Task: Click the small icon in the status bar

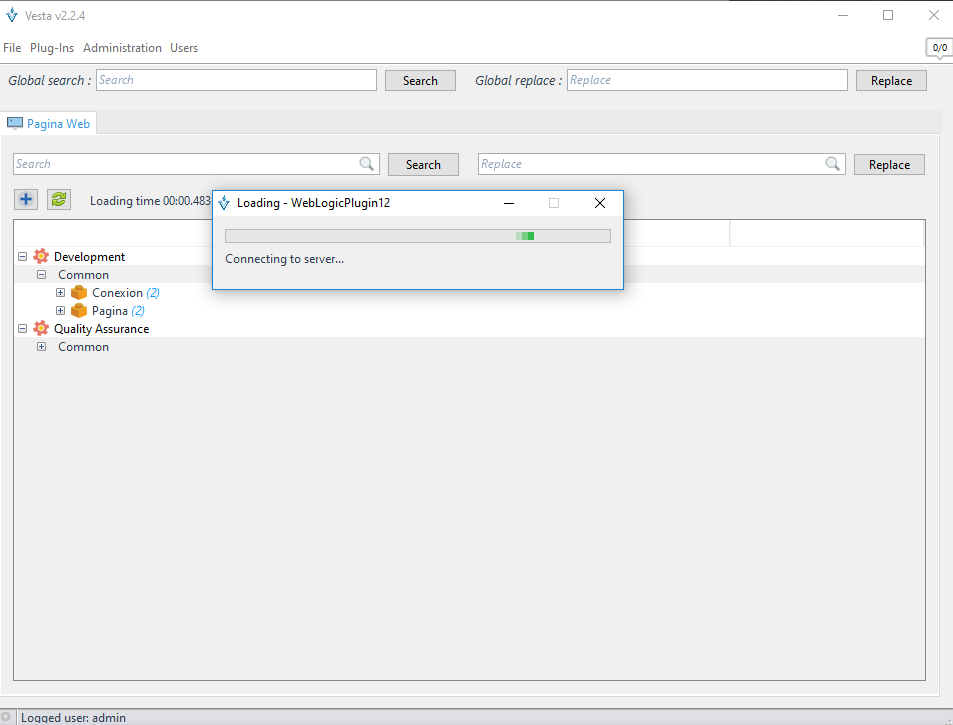Action: [x=7, y=716]
